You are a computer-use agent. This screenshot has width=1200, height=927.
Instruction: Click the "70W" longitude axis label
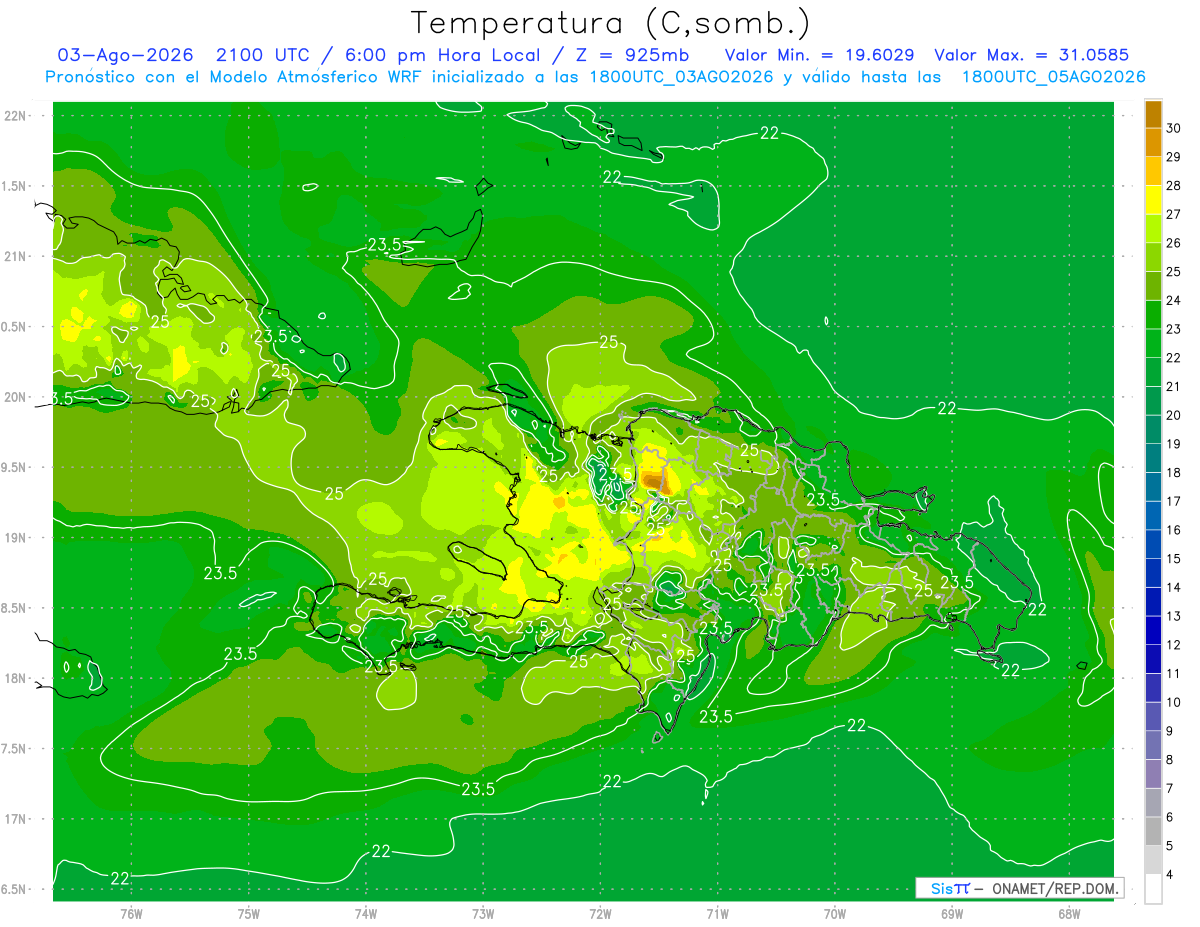tap(835, 913)
